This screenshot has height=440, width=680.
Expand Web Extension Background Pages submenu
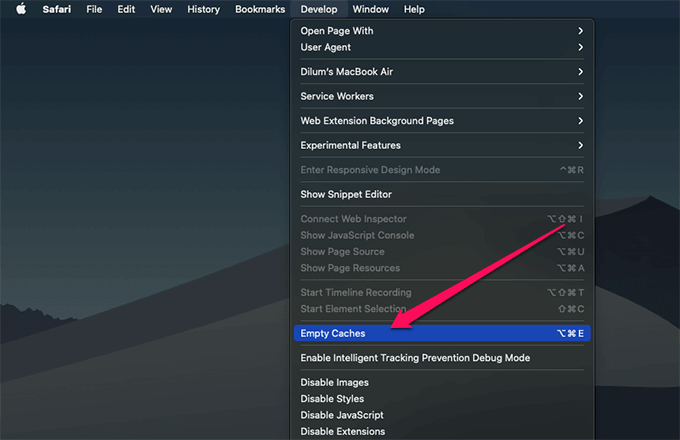[x=442, y=121]
